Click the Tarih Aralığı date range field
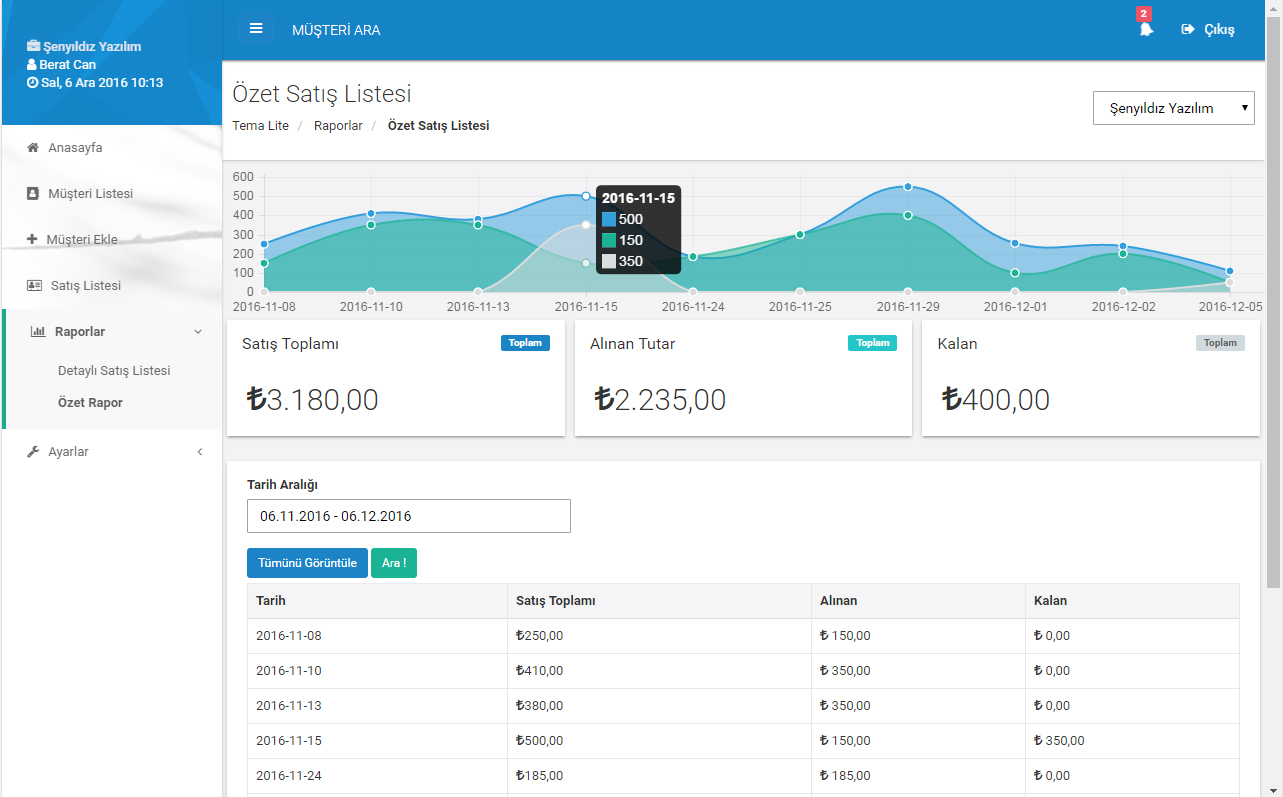1283x797 pixels. 408,516
